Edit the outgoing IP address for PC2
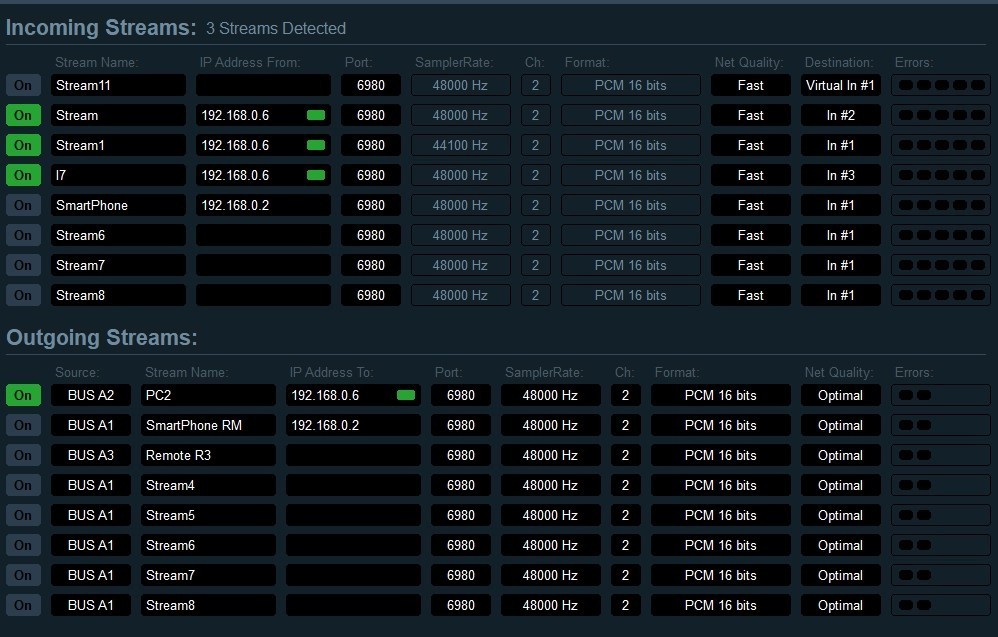The height and width of the screenshot is (637, 998). tap(340, 395)
